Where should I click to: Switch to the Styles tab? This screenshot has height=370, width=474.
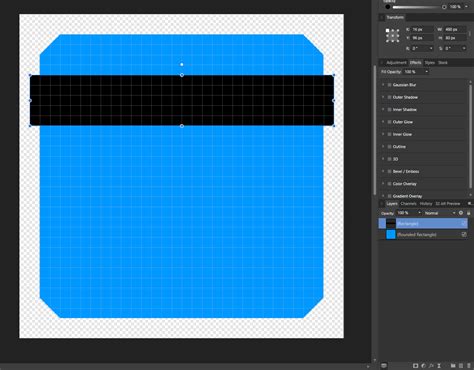coord(430,63)
